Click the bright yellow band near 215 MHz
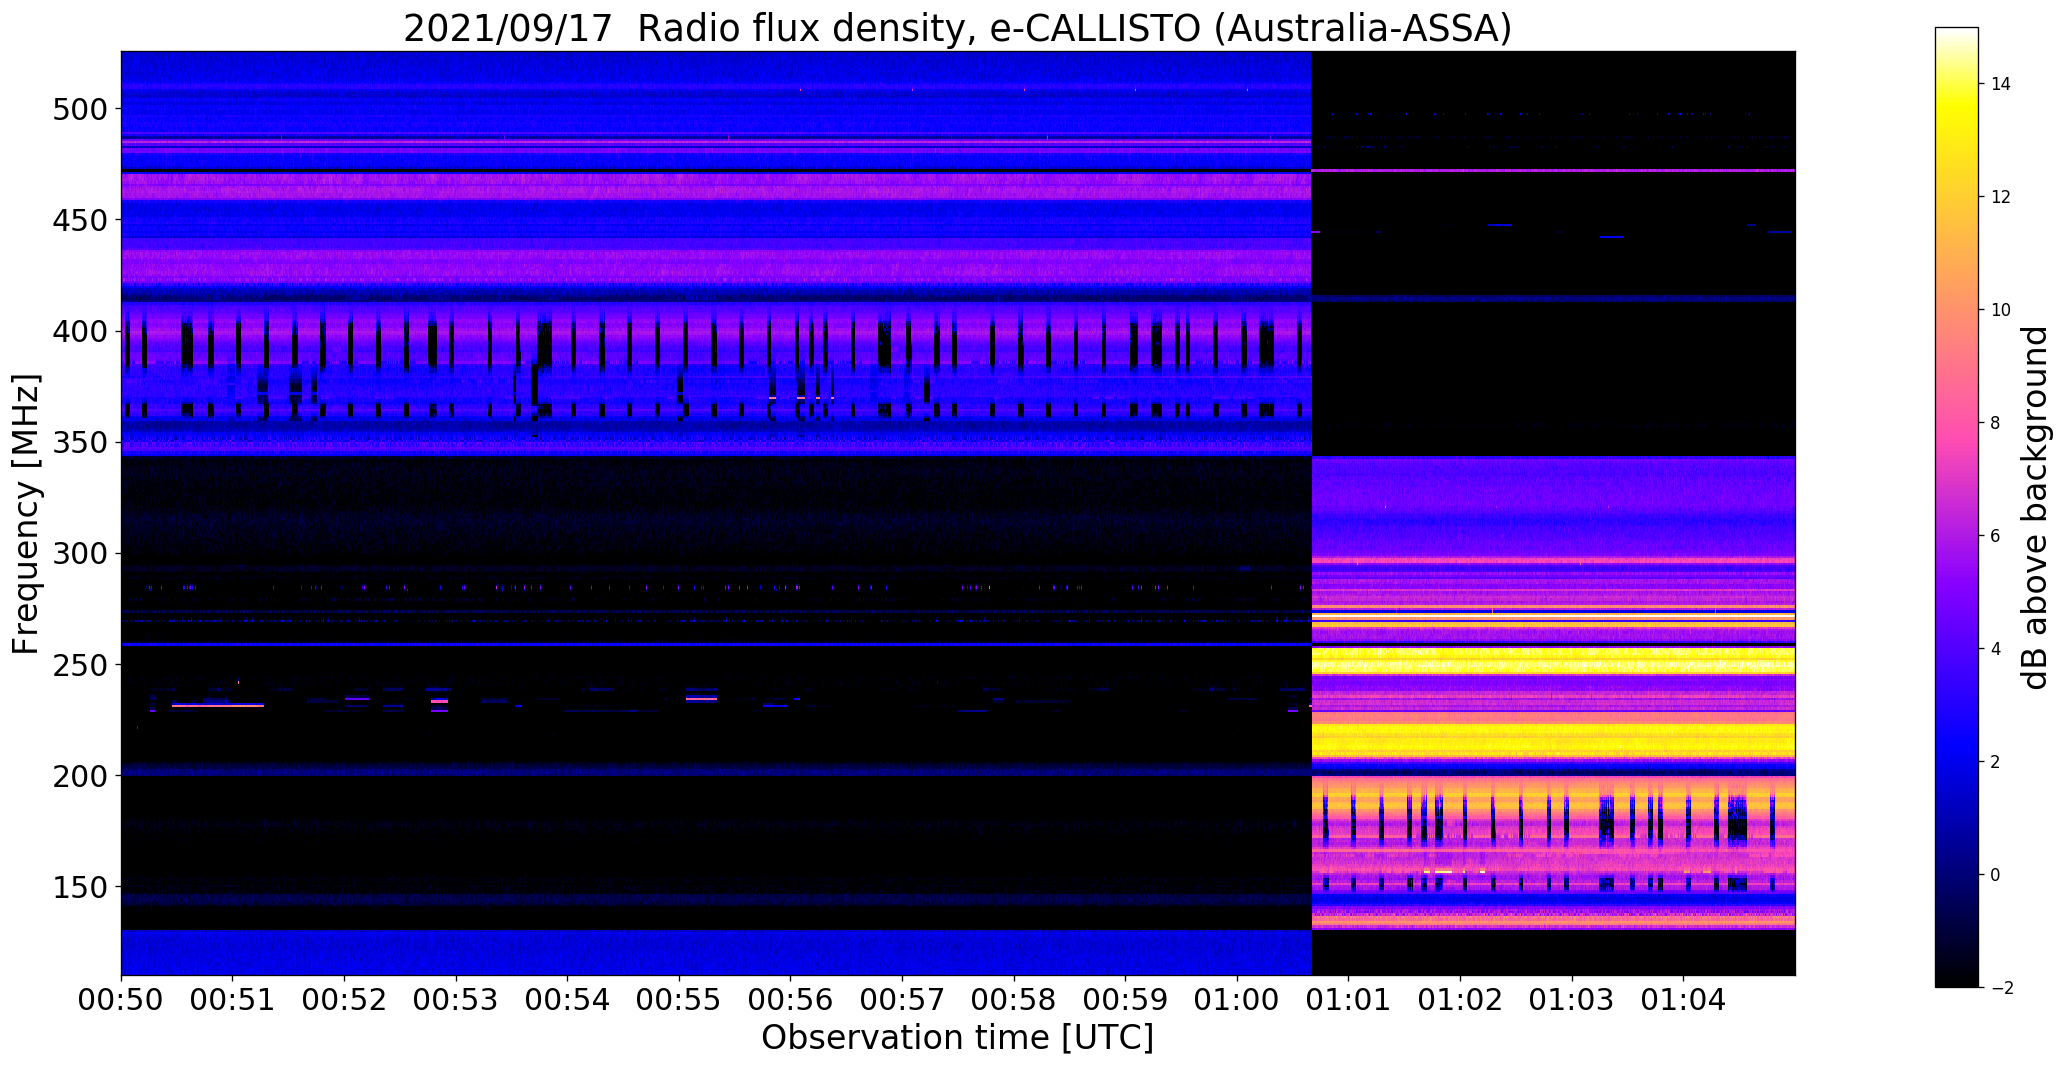The height and width of the screenshot is (1067, 2066). (x=1553, y=741)
